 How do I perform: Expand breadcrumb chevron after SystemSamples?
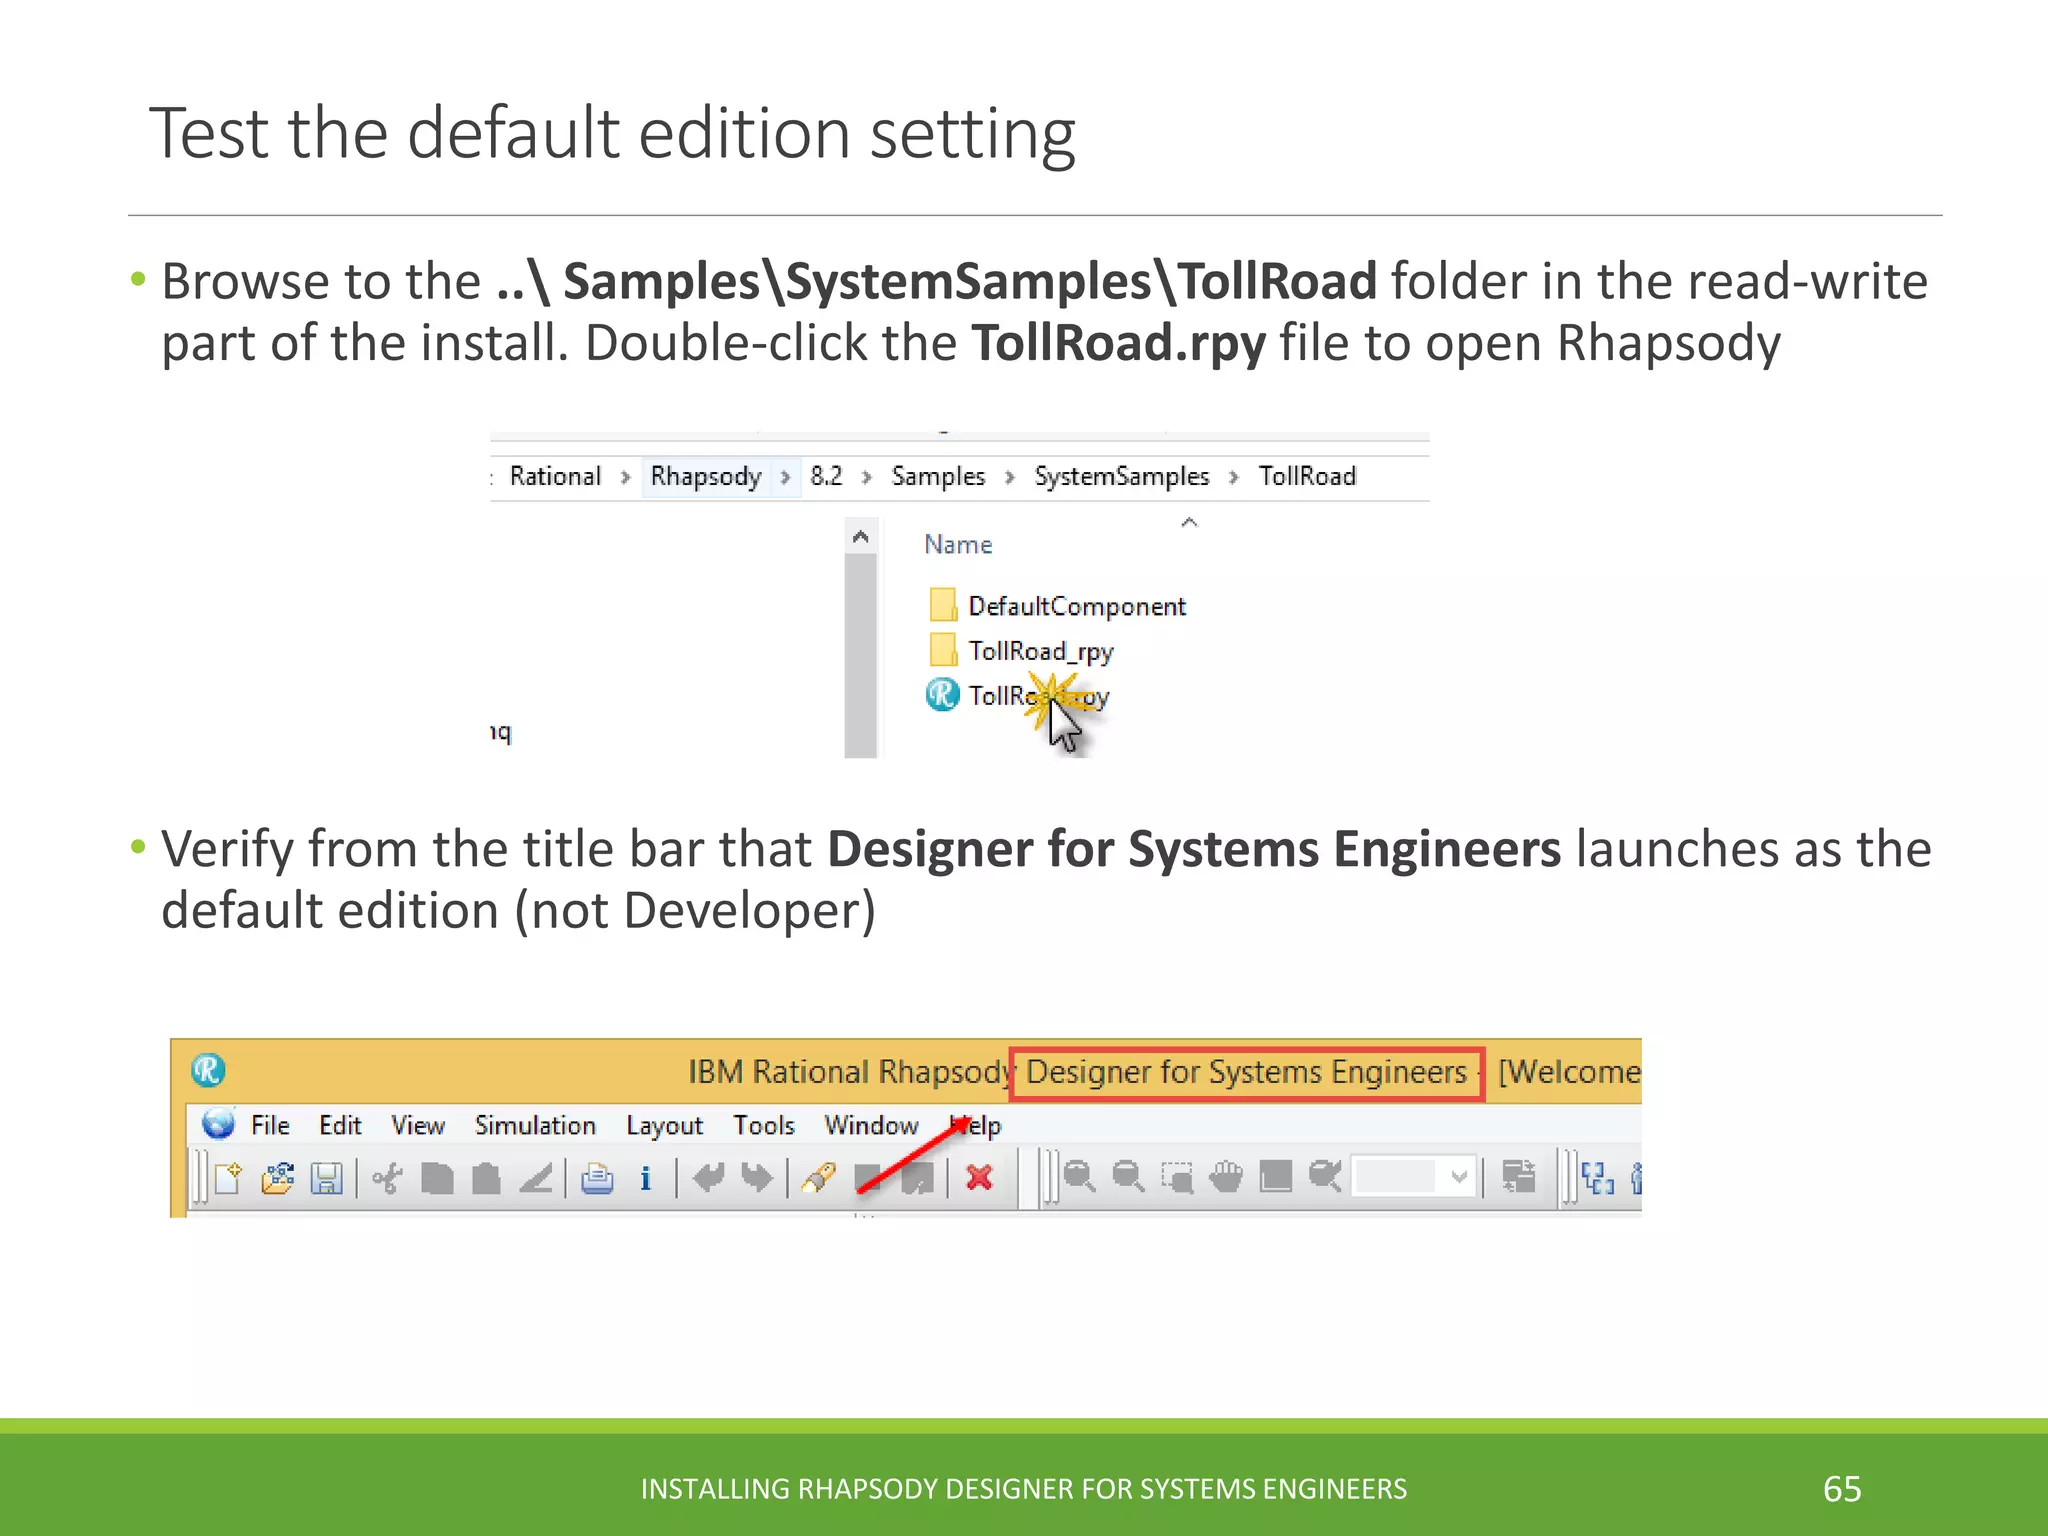point(1234,477)
